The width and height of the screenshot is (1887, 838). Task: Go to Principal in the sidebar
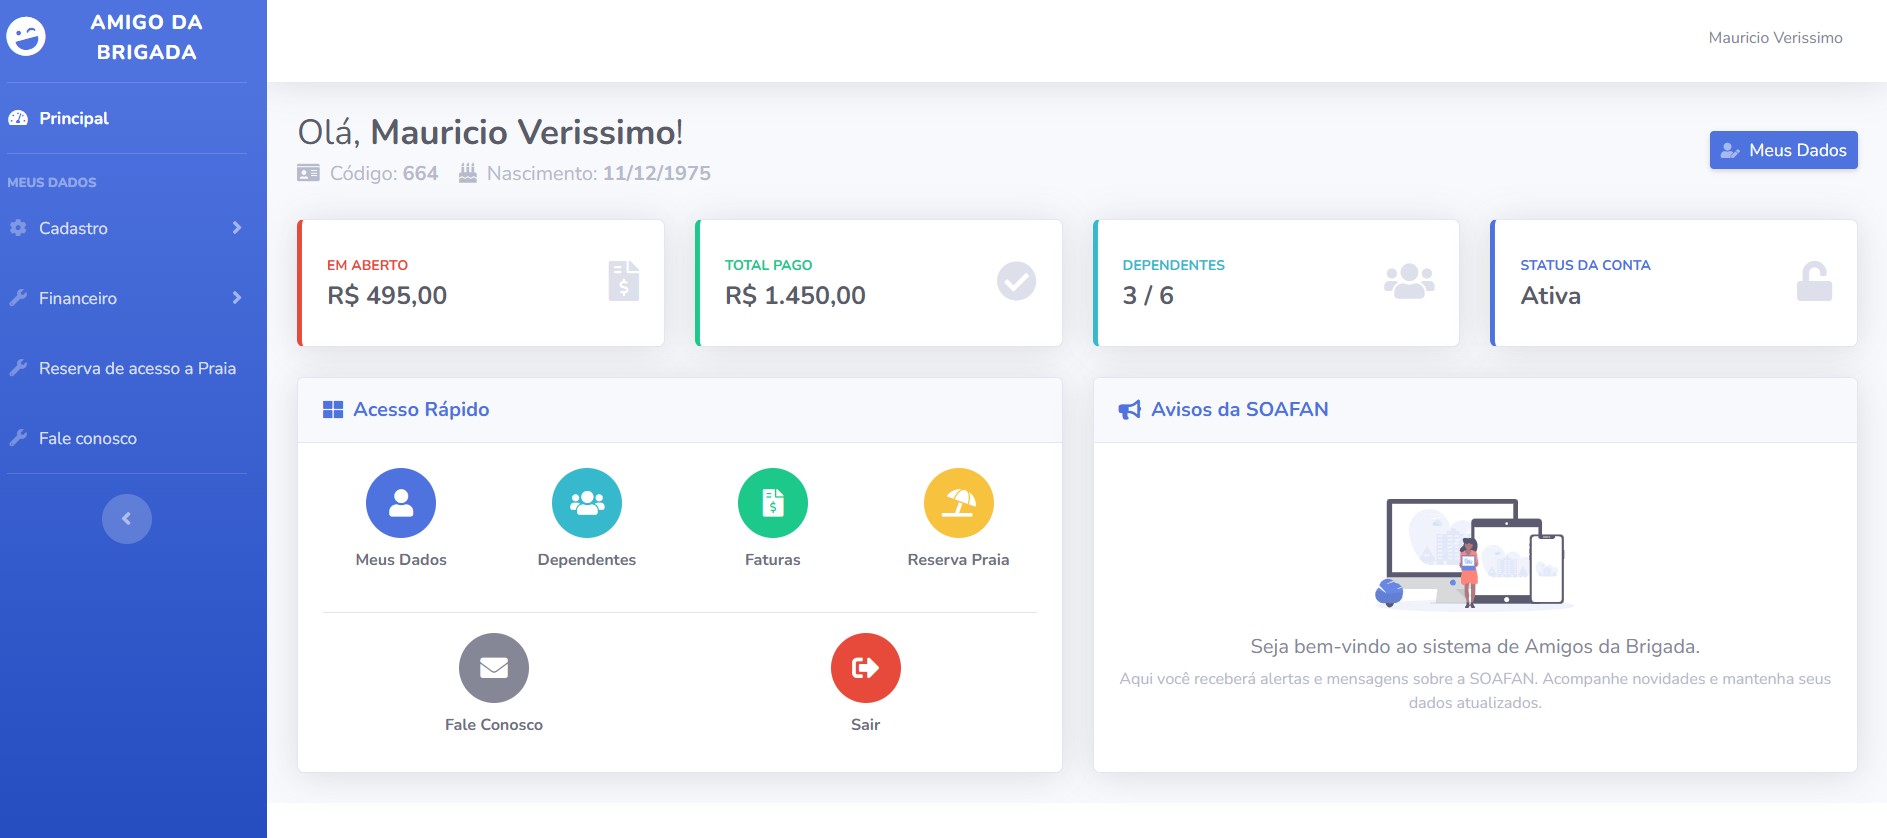(x=73, y=118)
